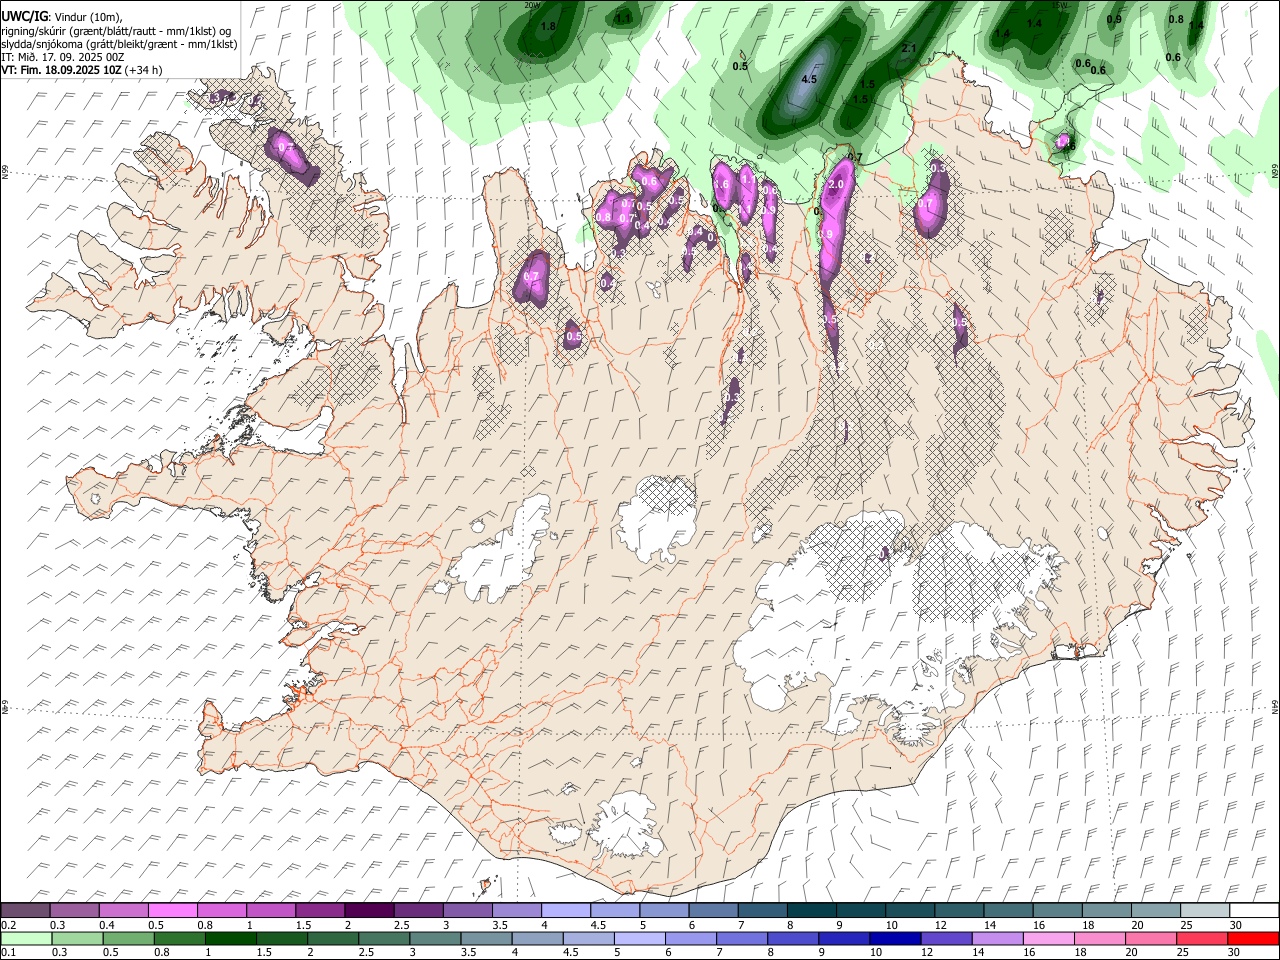Select the dark green swatch labeled 1 in rain legend
The image size is (1280, 960).
[229, 938]
